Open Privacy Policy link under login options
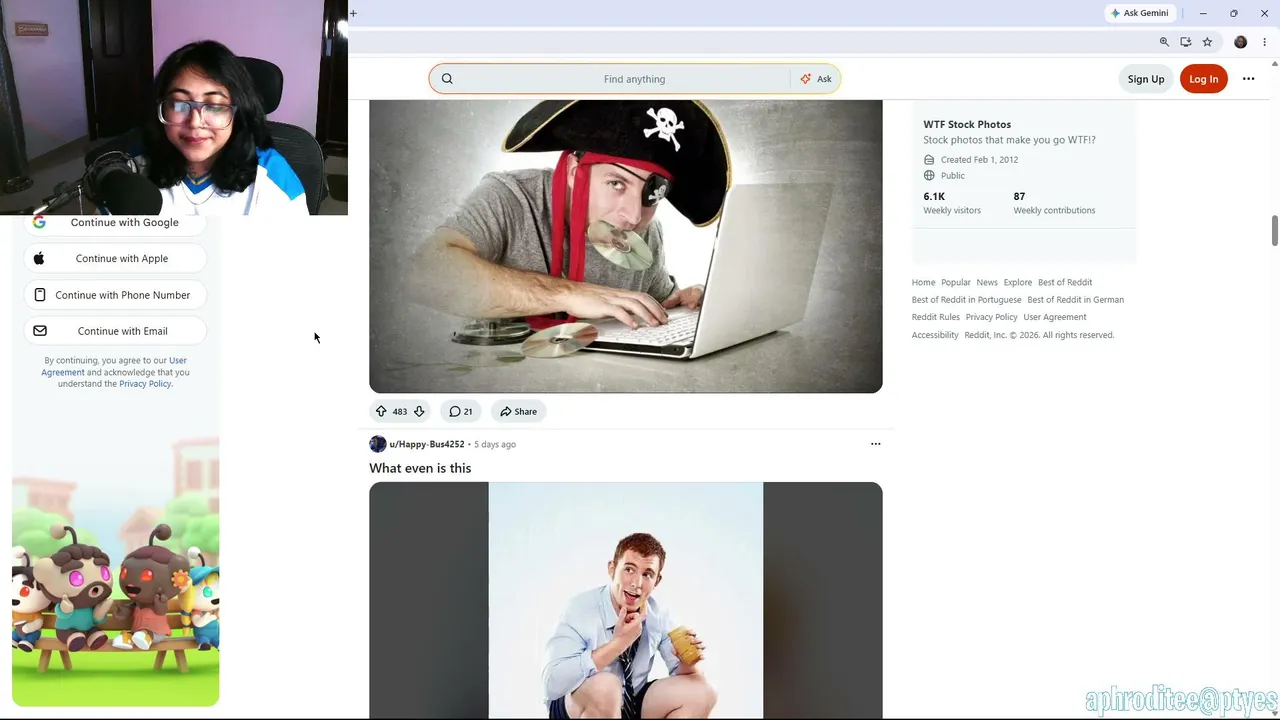This screenshot has width=1280, height=720. 145,384
